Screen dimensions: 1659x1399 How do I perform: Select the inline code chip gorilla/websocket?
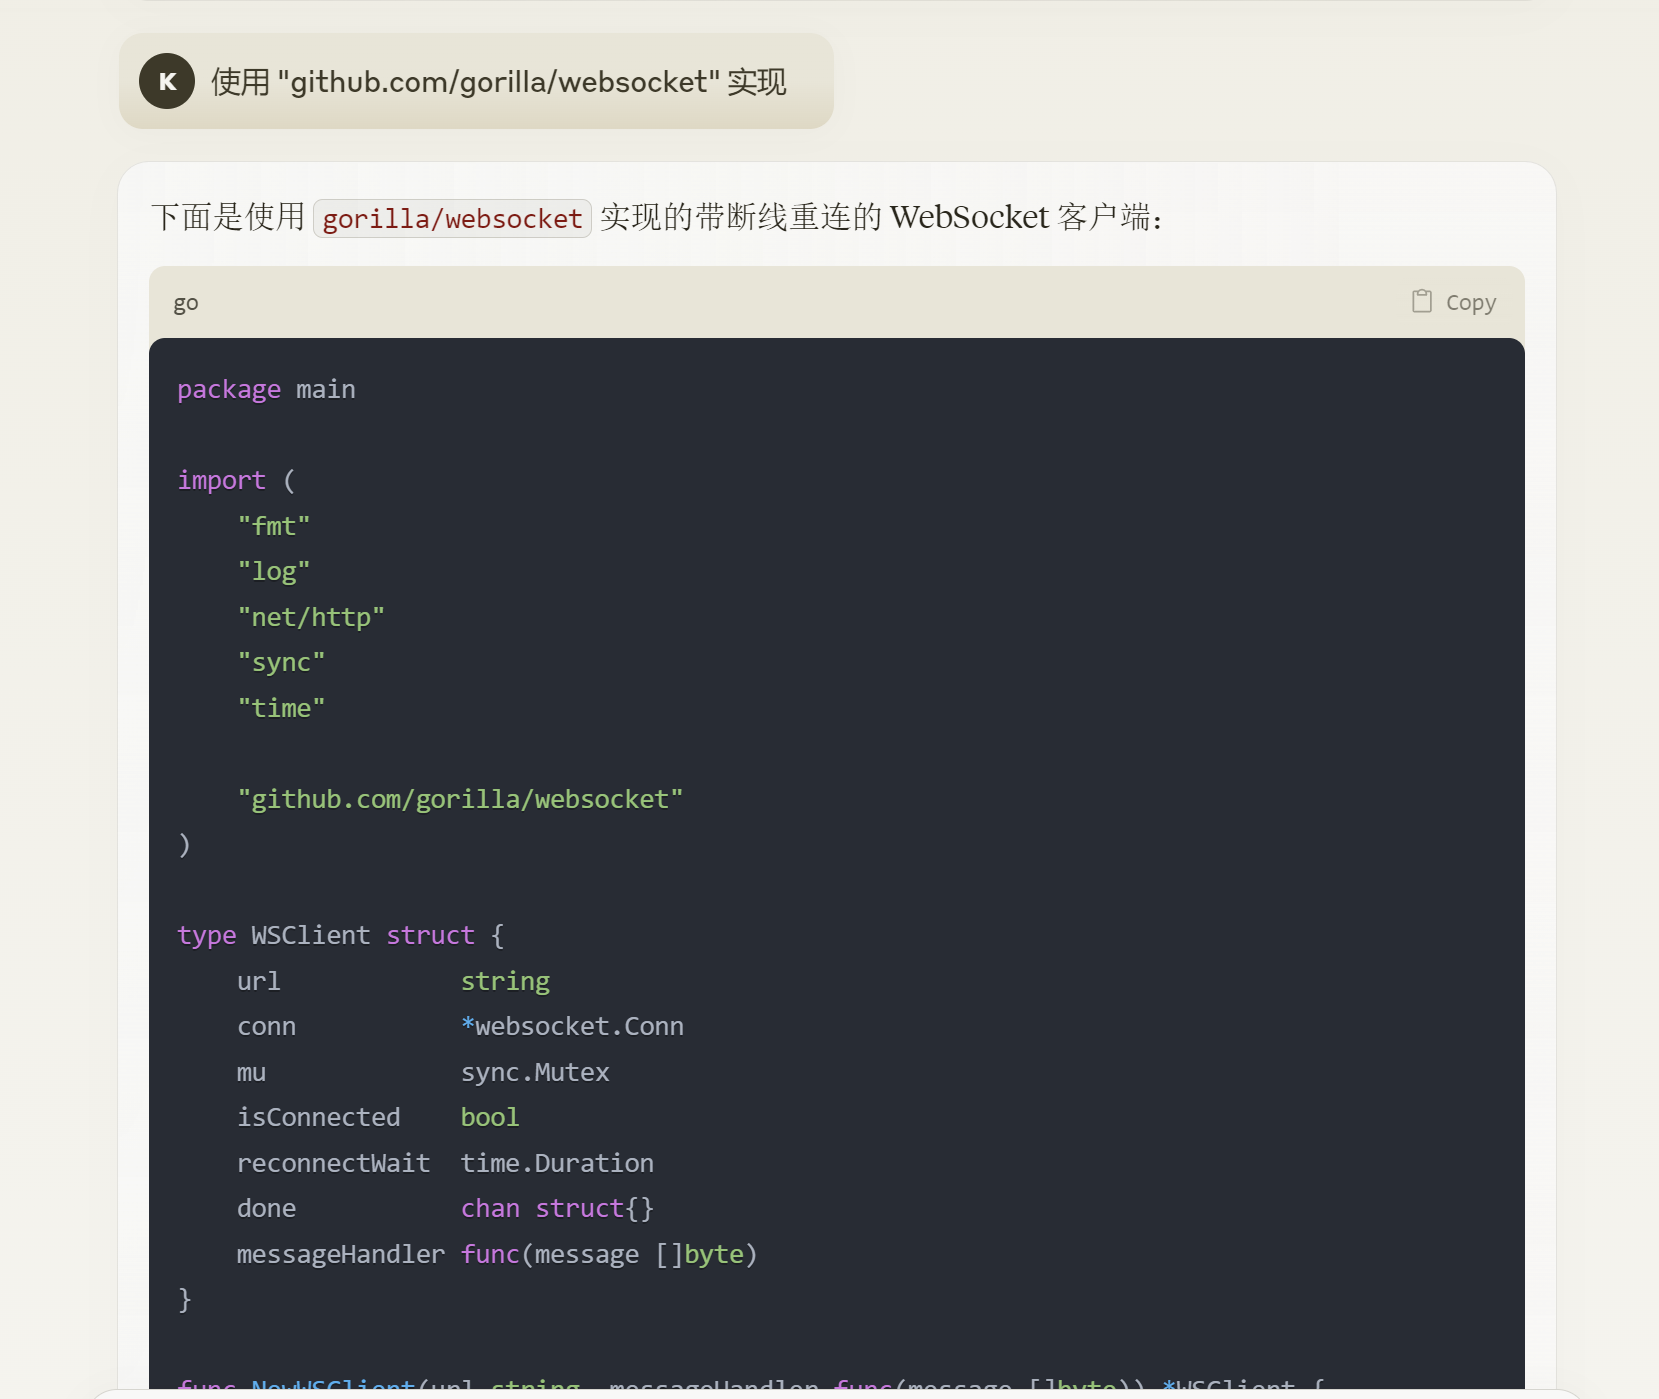tap(451, 217)
